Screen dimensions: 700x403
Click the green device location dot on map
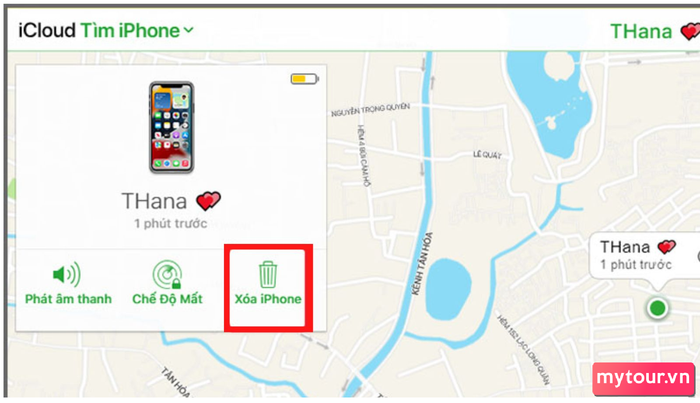point(657,308)
